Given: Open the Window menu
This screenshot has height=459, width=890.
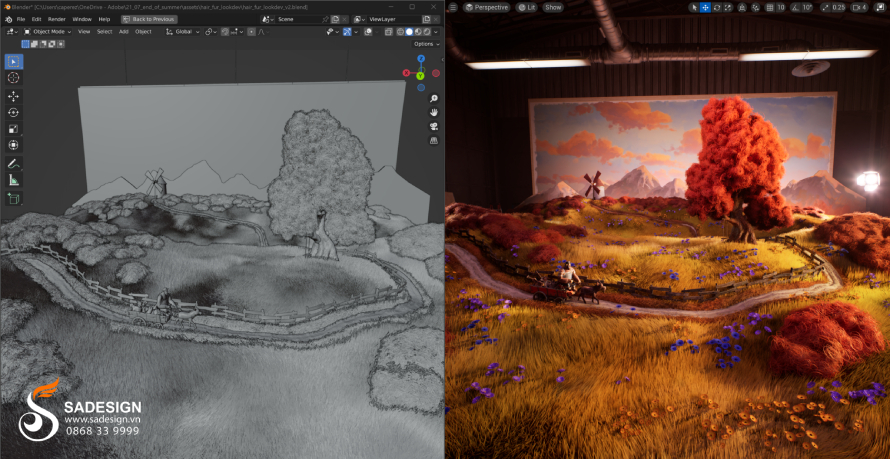Looking at the screenshot, I should [x=82, y=19].
